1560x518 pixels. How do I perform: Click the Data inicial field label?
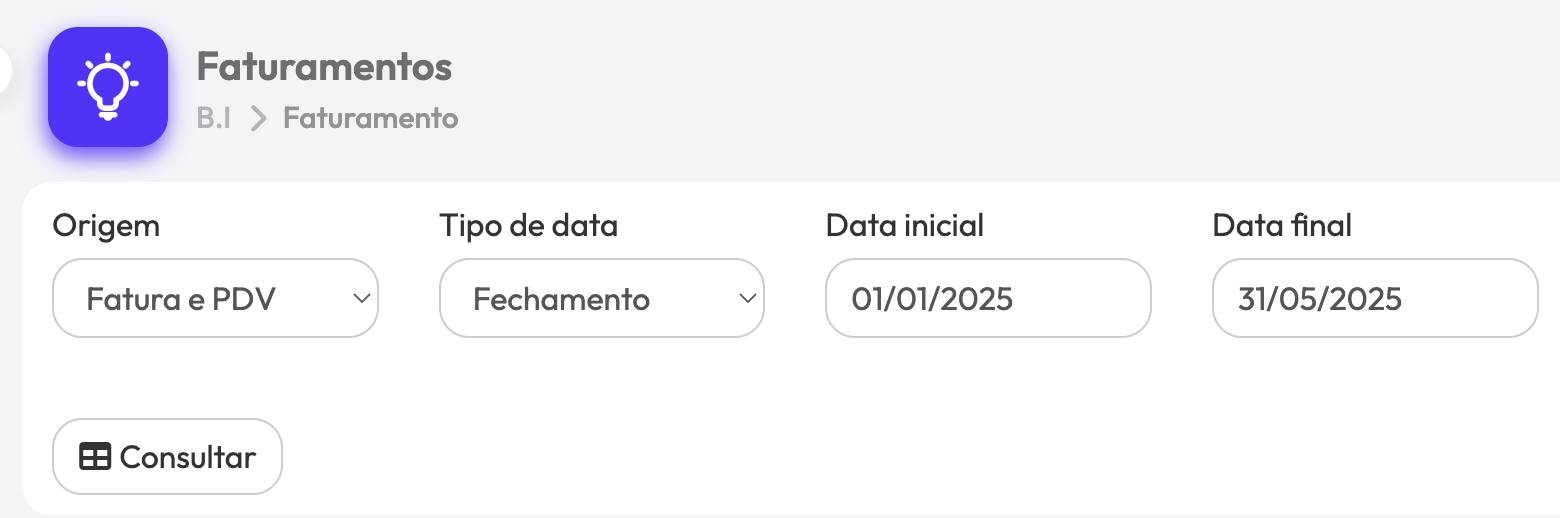905,226
